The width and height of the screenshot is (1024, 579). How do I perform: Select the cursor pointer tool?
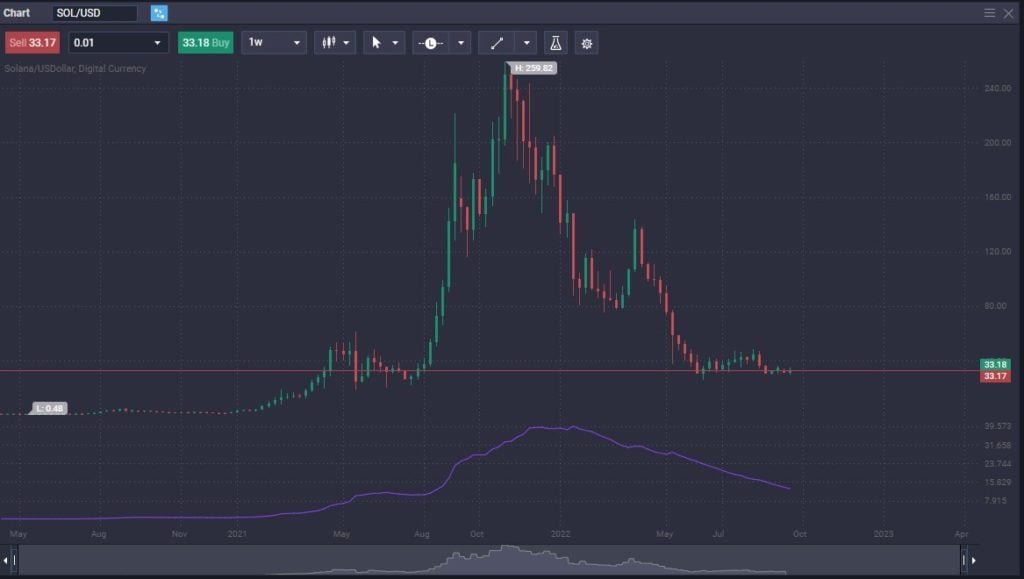(378, 42)
